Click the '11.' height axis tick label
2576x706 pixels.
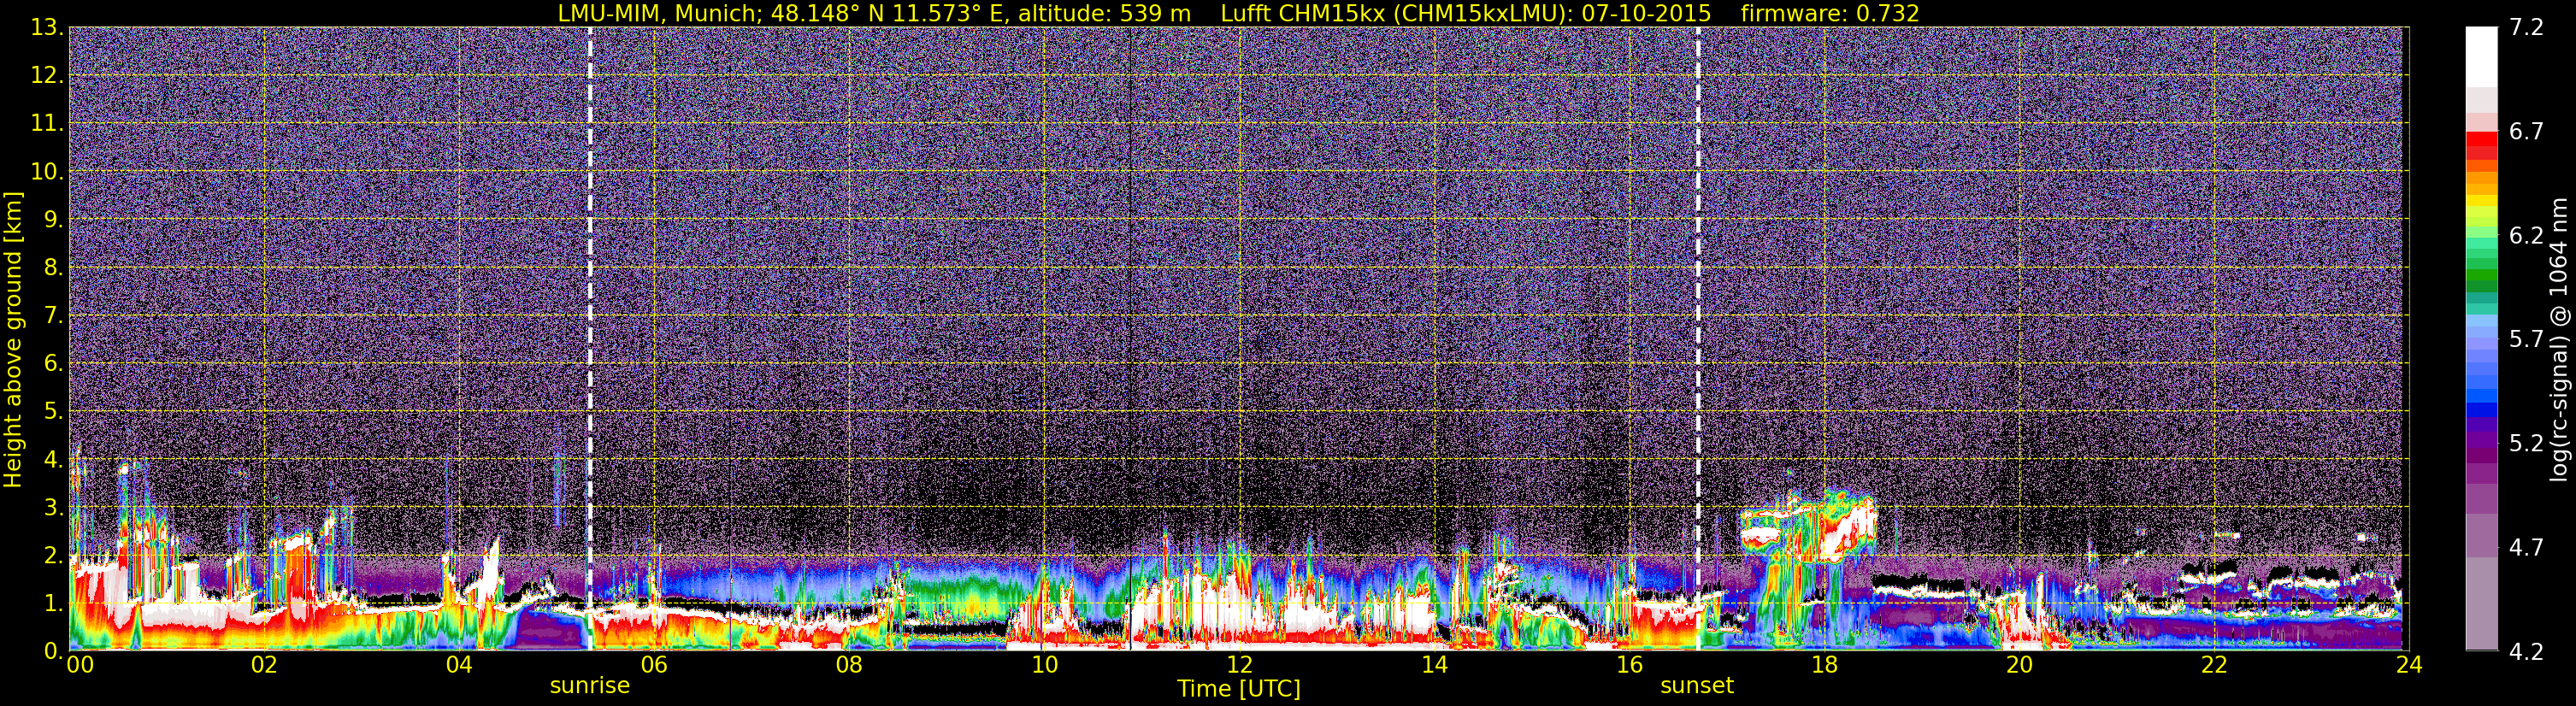click(x=47, y=123)
